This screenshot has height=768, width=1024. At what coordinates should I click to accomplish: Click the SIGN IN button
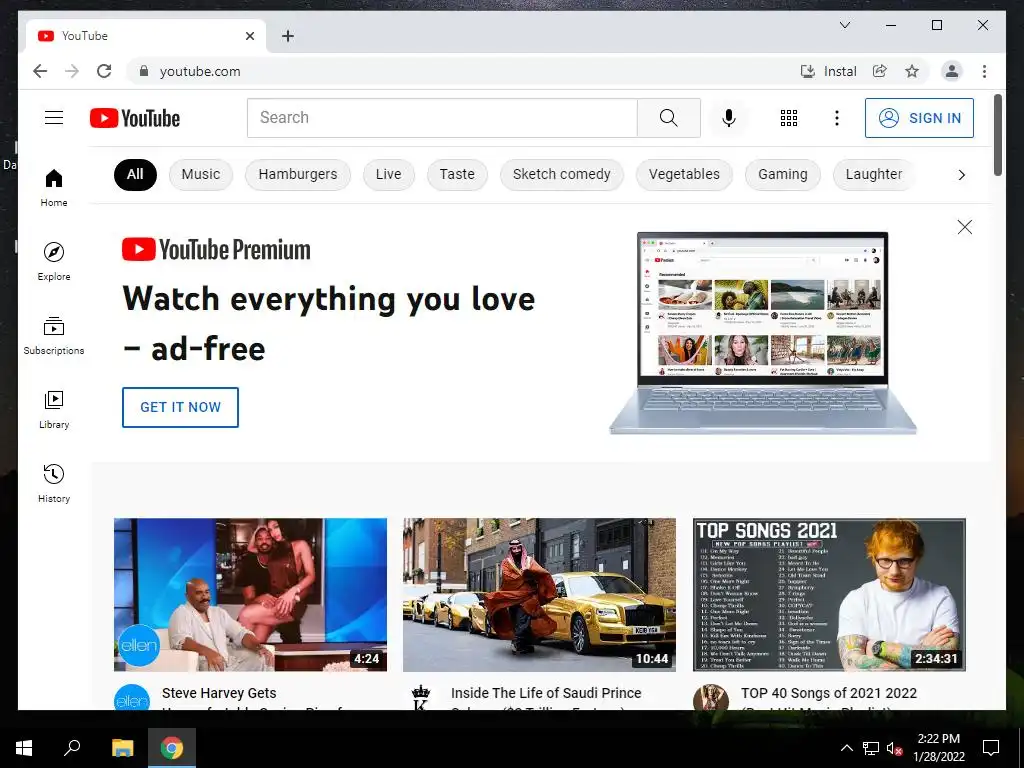coord(919,118)
